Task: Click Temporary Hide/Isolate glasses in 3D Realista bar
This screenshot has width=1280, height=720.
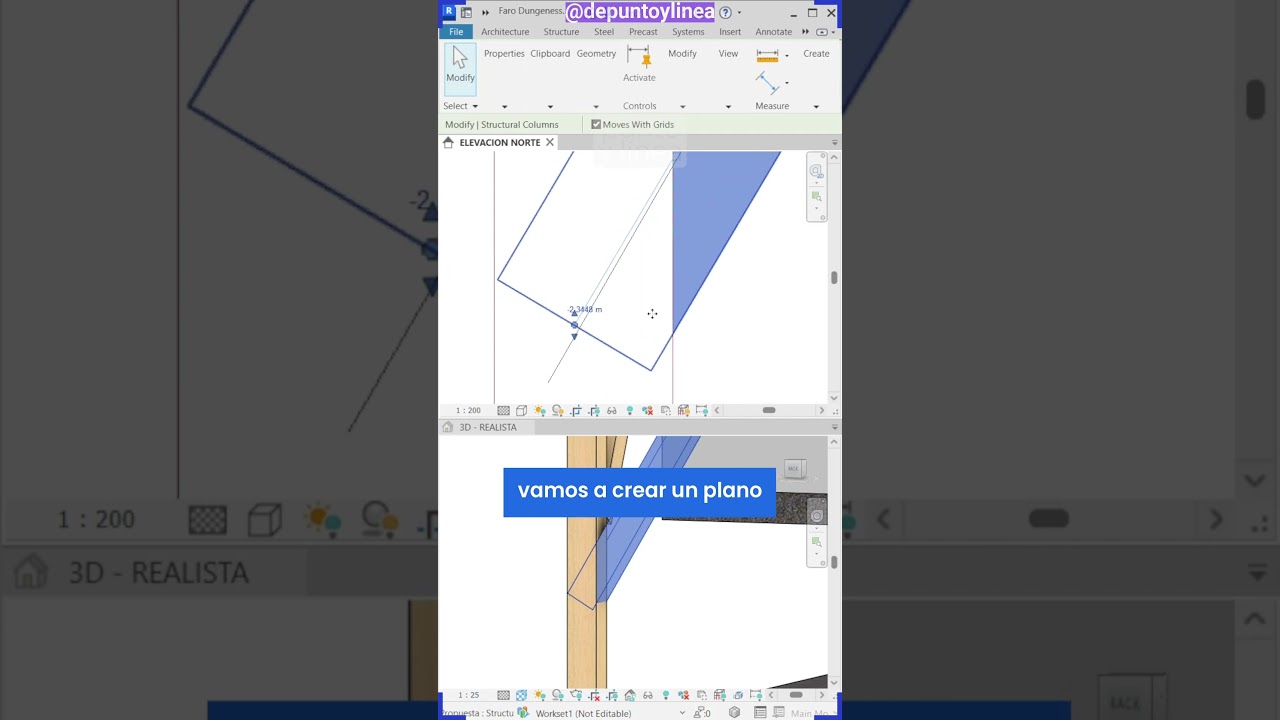Action: tap(648, 695)
